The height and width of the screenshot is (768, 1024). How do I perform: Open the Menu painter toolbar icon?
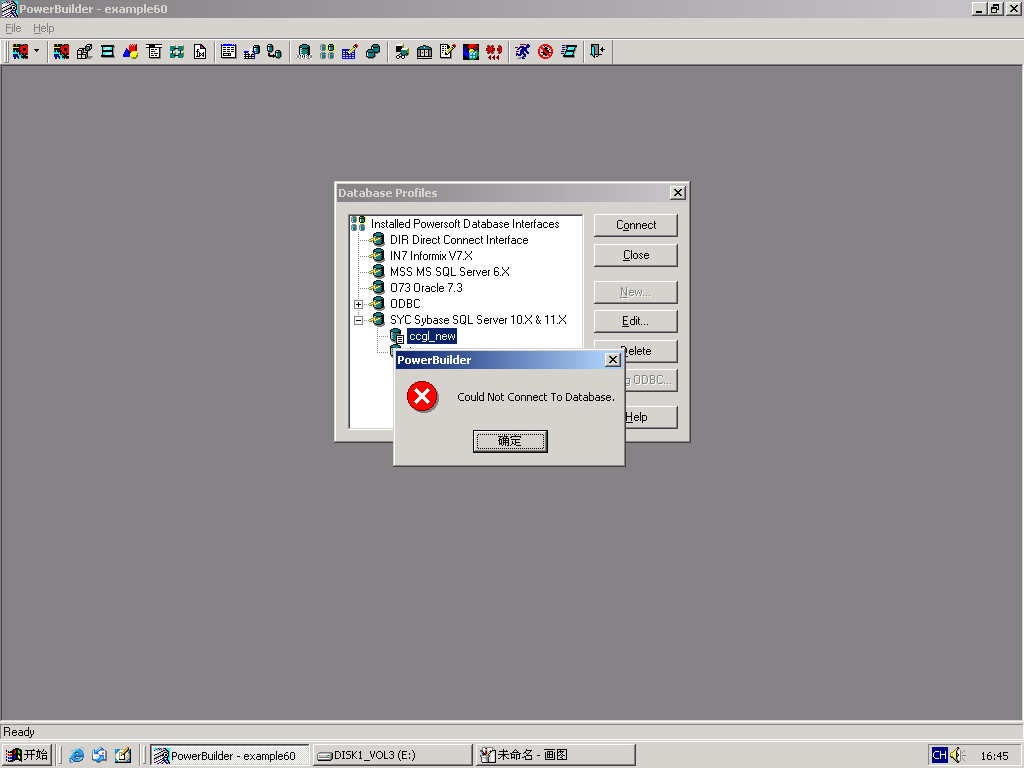(154, 52)
